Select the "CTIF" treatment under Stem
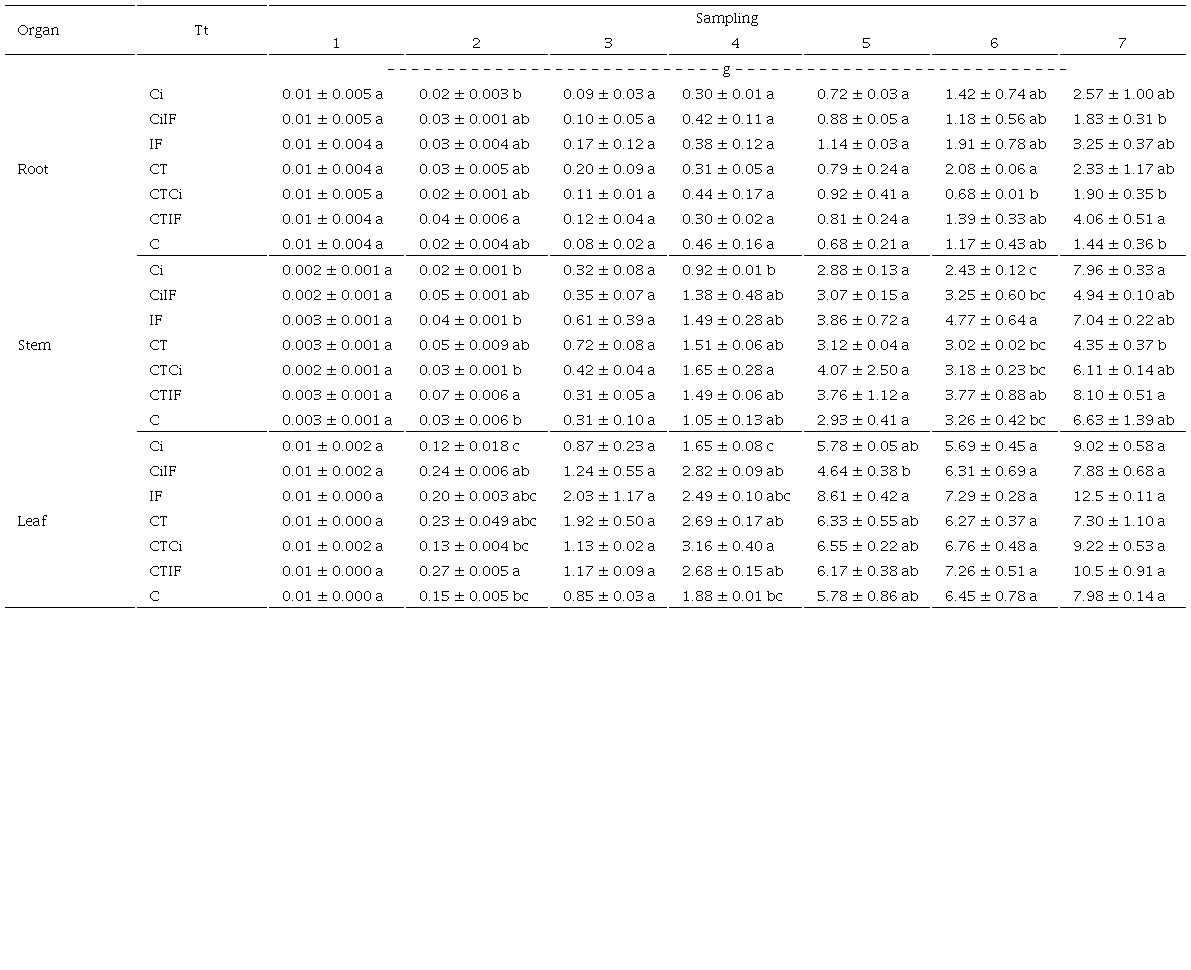The height and width of the screenshot is (970, 1191). tap(166, 395)
